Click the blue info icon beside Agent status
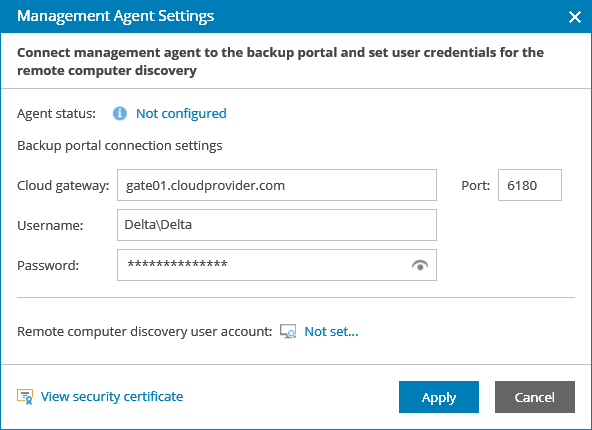The height and width of the screenshot is (430, 592). click(120, 113)
